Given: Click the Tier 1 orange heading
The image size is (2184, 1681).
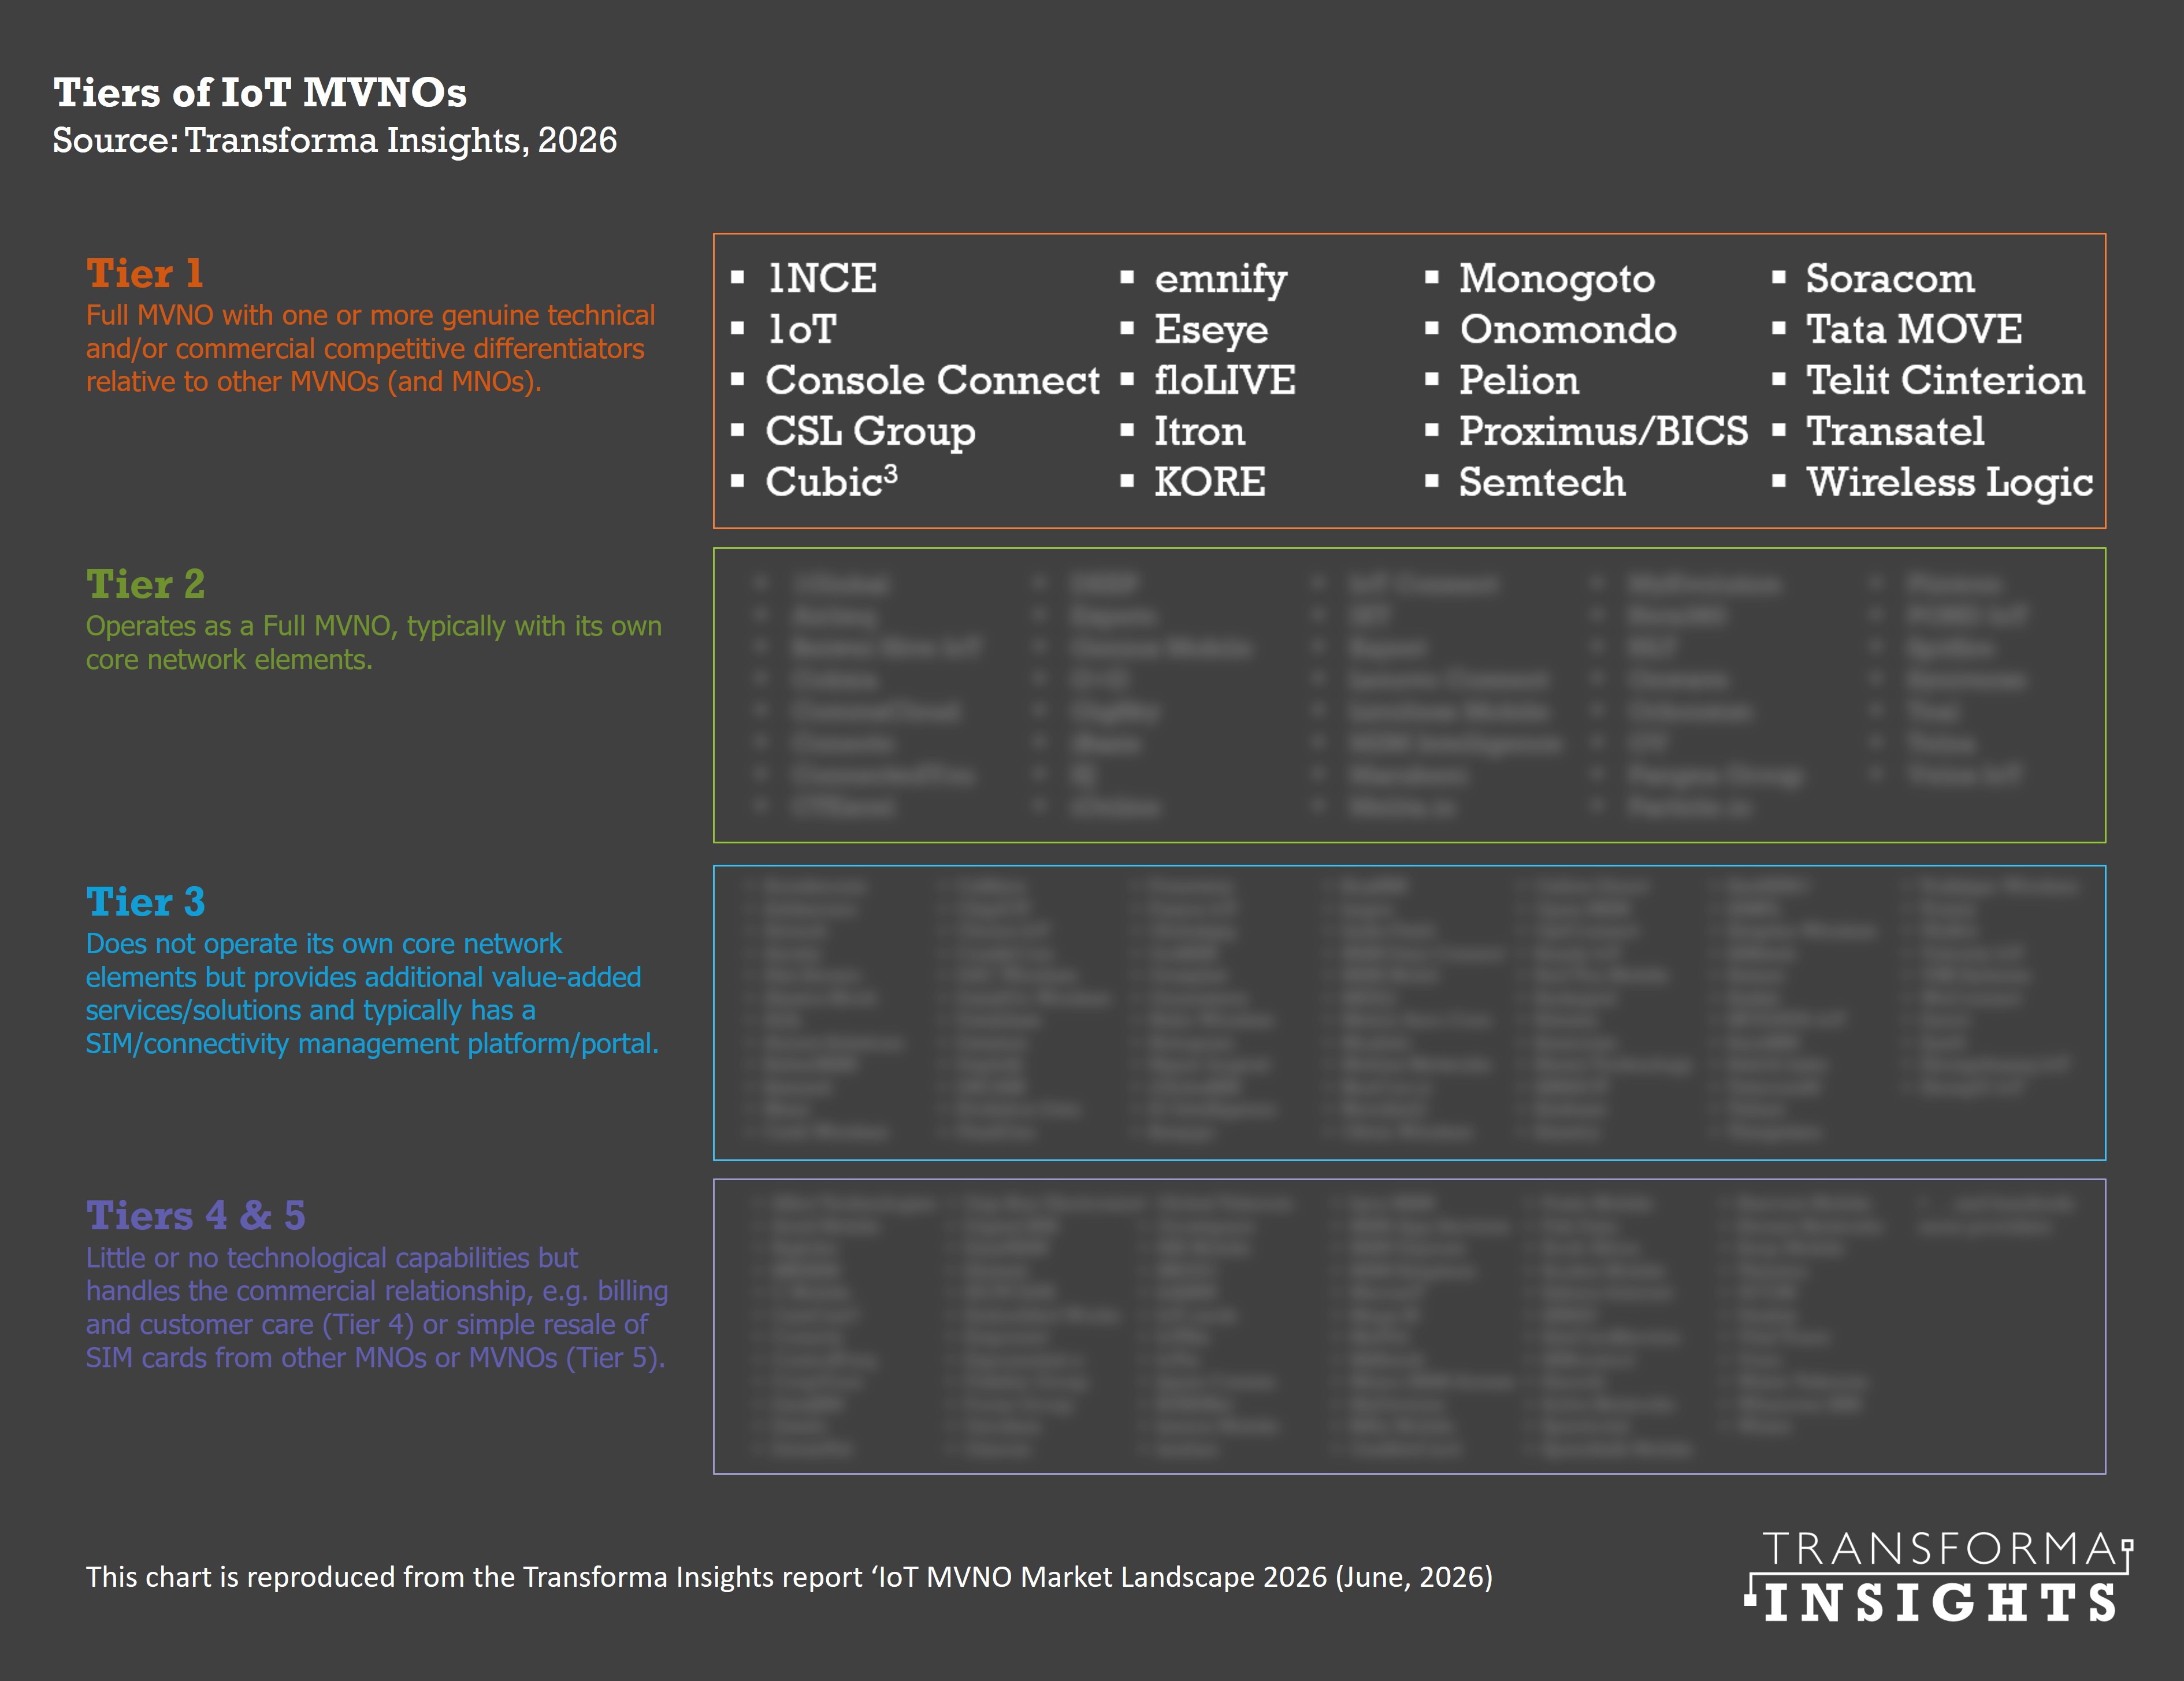Looking at the screenshot, I should point(145,273).
